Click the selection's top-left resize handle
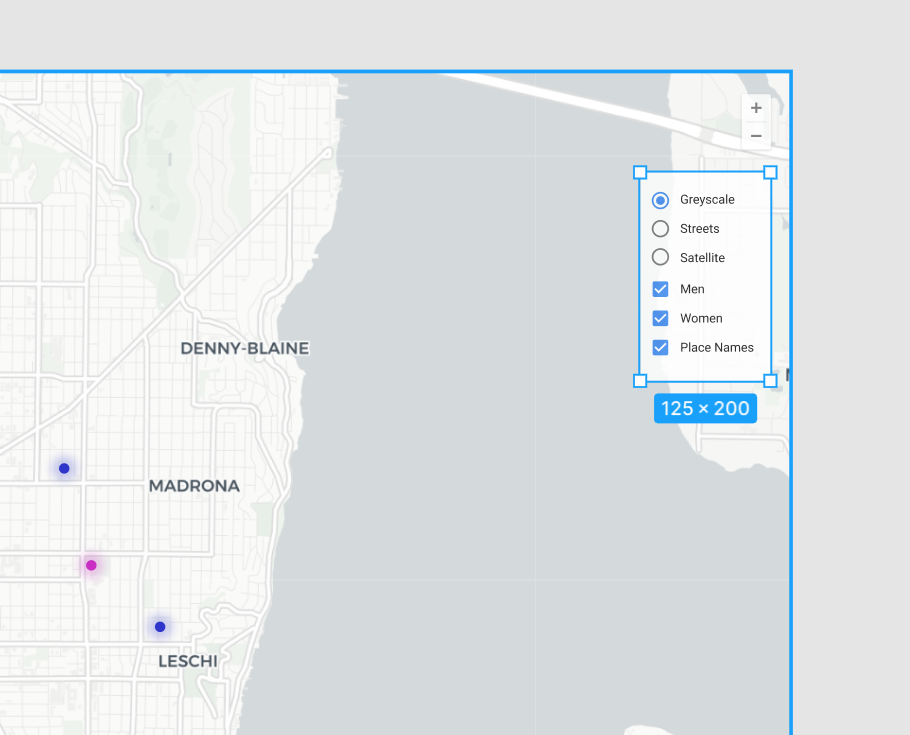 tap(640, 172)
